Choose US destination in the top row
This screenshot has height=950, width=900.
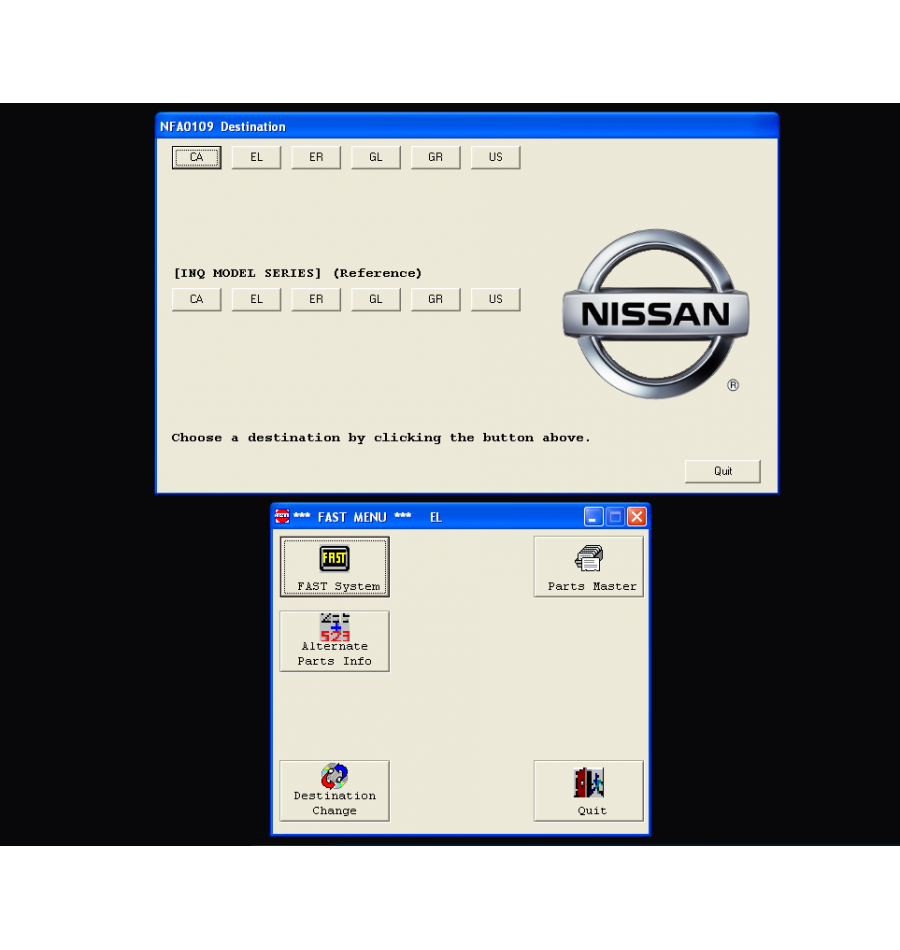(x=496, y=158)
